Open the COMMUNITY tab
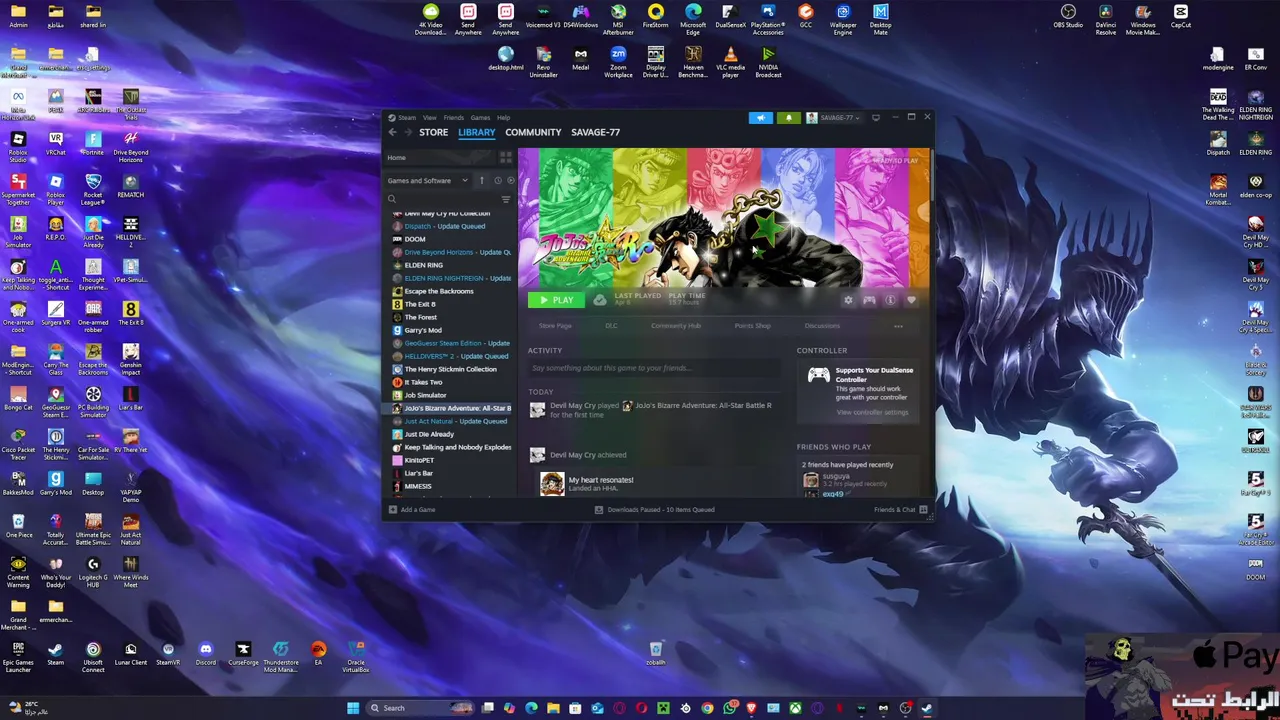The width and height of the screenshot is (1280, 720). (x=533, y=132)
